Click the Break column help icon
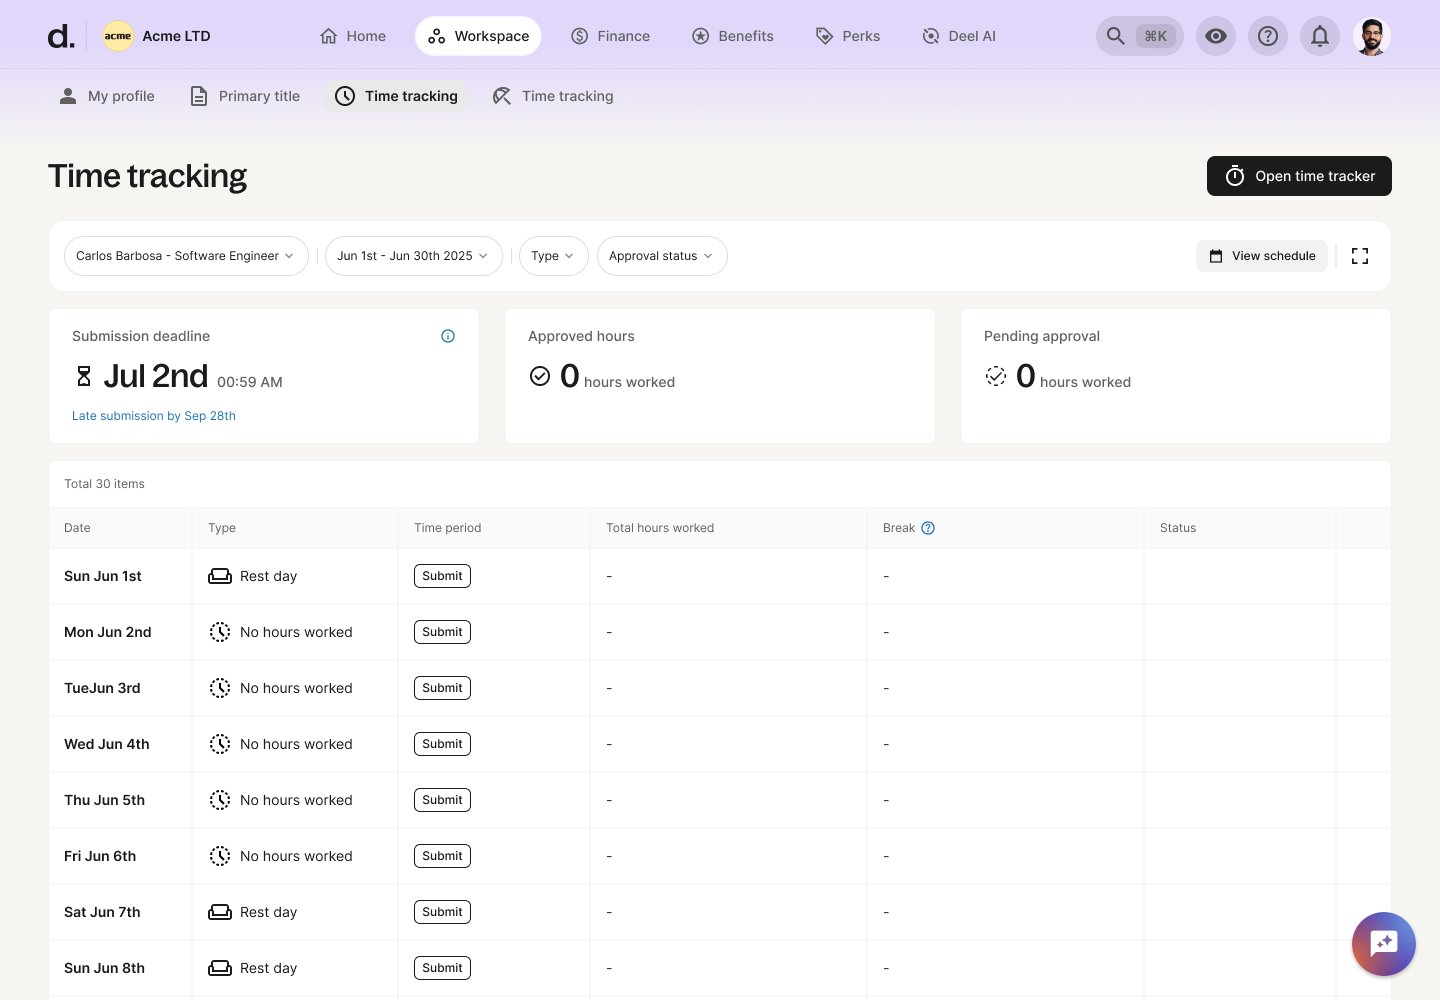 pos(928,528)
